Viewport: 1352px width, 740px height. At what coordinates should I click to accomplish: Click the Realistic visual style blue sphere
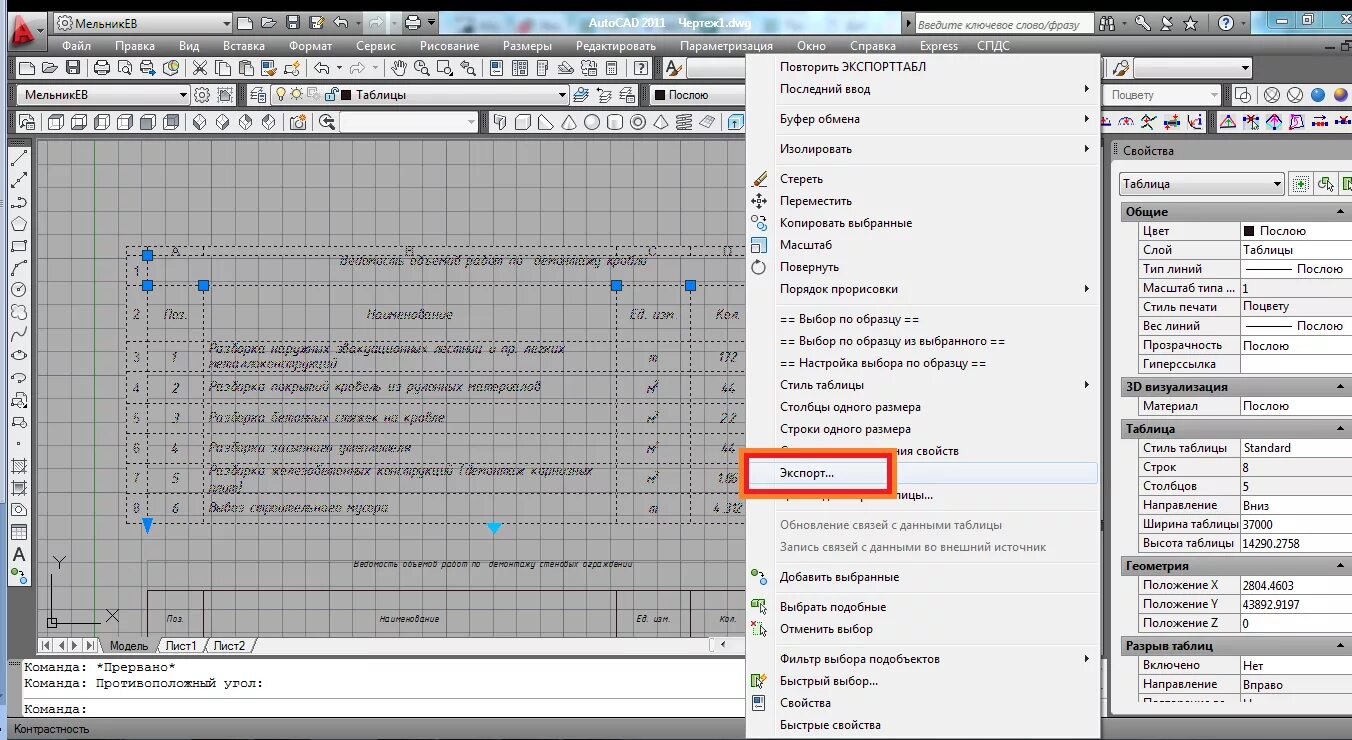point(1317,95)
